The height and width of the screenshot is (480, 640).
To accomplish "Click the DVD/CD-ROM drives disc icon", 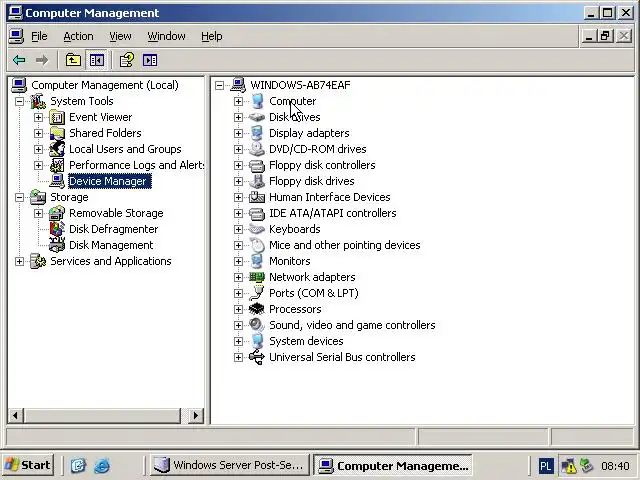I will click(x=257, y=149).
